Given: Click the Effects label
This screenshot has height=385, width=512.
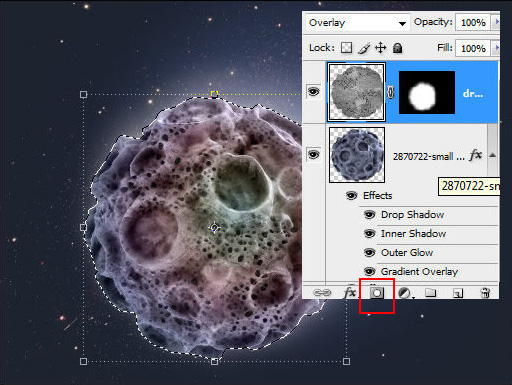Looking at the screenshot, I should coord(378,196).
